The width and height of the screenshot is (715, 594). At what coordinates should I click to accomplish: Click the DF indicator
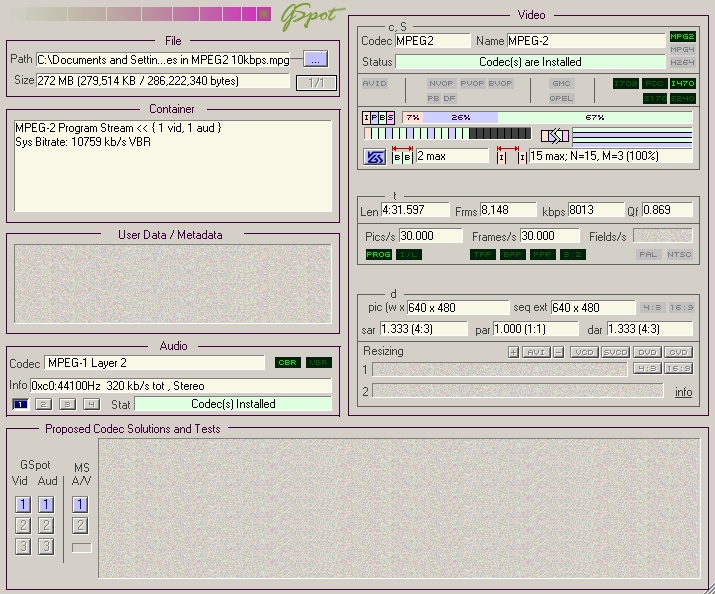[x=449, y=98]
